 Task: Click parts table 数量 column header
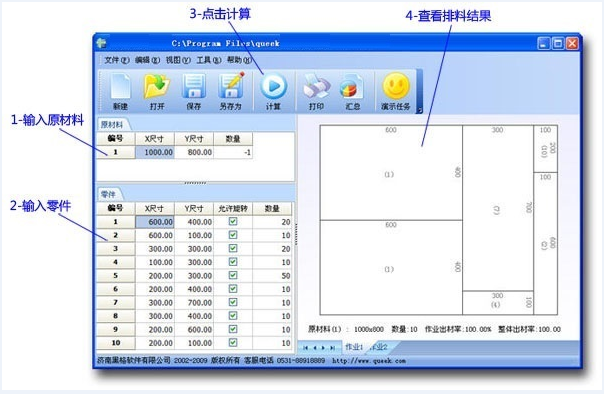point(272,209)
